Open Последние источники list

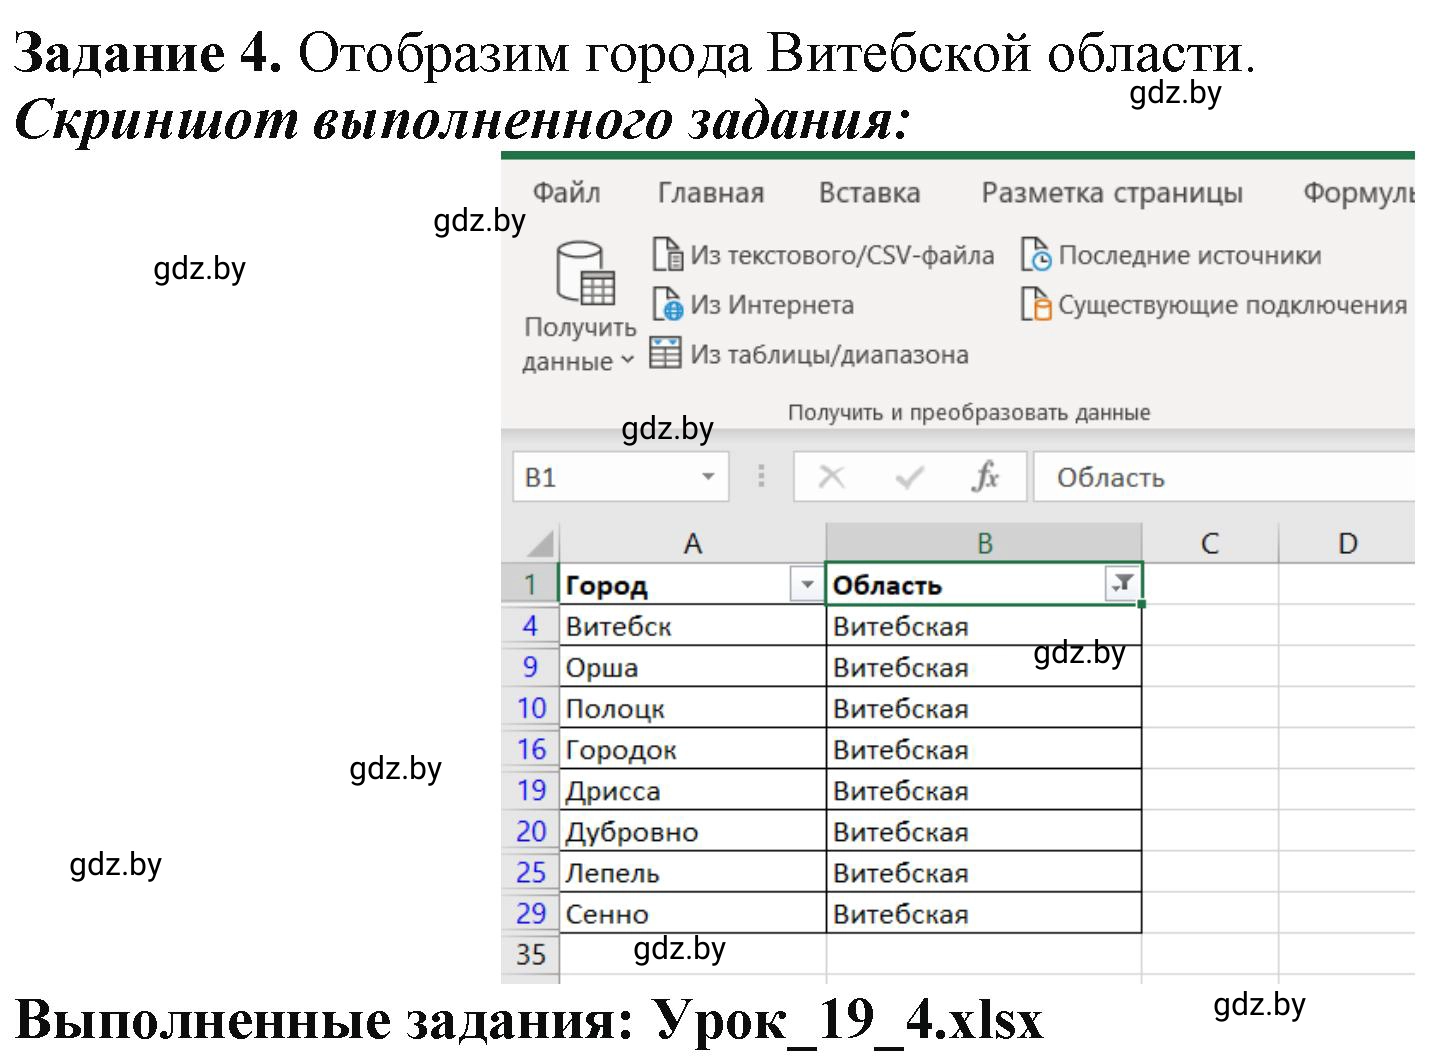click(x=1171, y=255)
